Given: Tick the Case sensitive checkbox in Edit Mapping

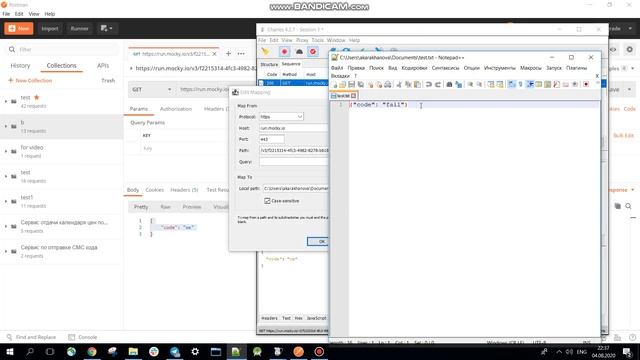Looking at the screenshot, I should click(x=267, y=201).
